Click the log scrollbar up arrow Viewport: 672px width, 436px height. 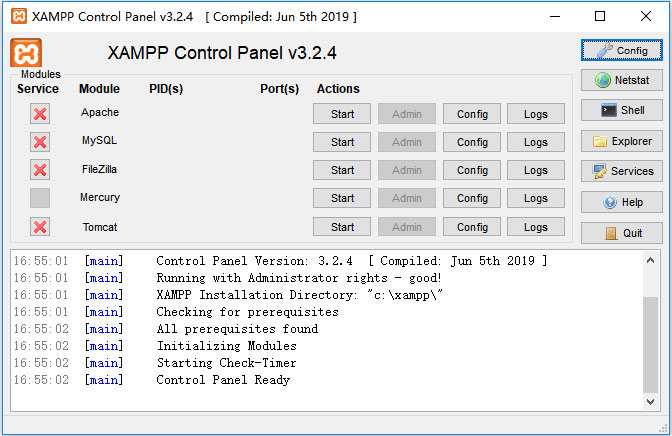650,260
